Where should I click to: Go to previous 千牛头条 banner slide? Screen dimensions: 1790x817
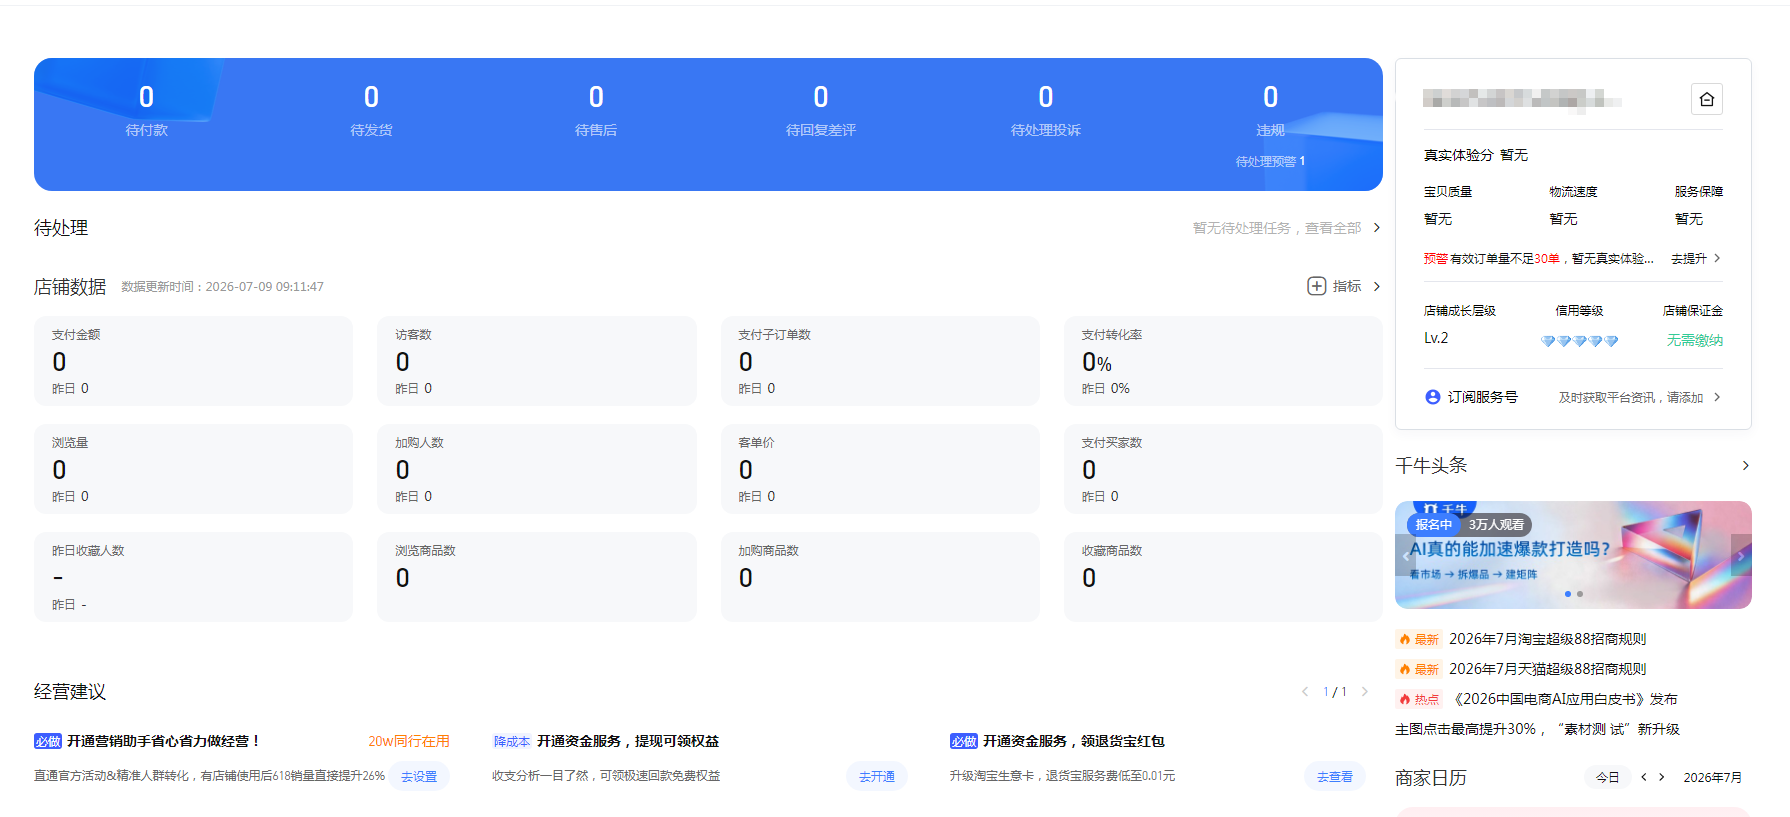[x=1406, y=555]
